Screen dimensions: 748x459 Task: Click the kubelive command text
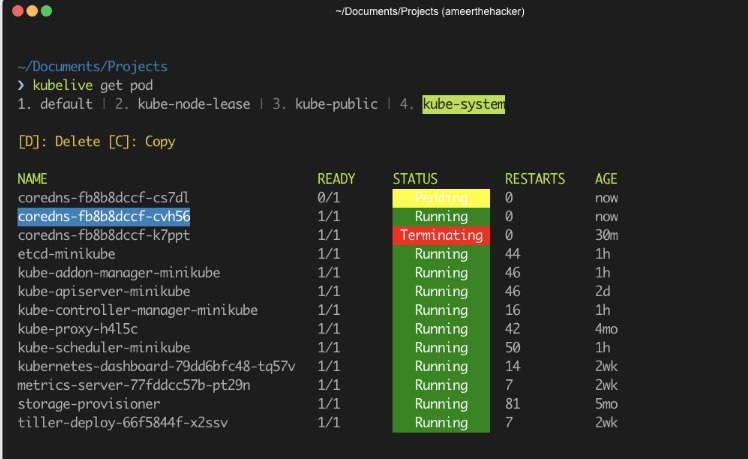[x=62, y=85]
